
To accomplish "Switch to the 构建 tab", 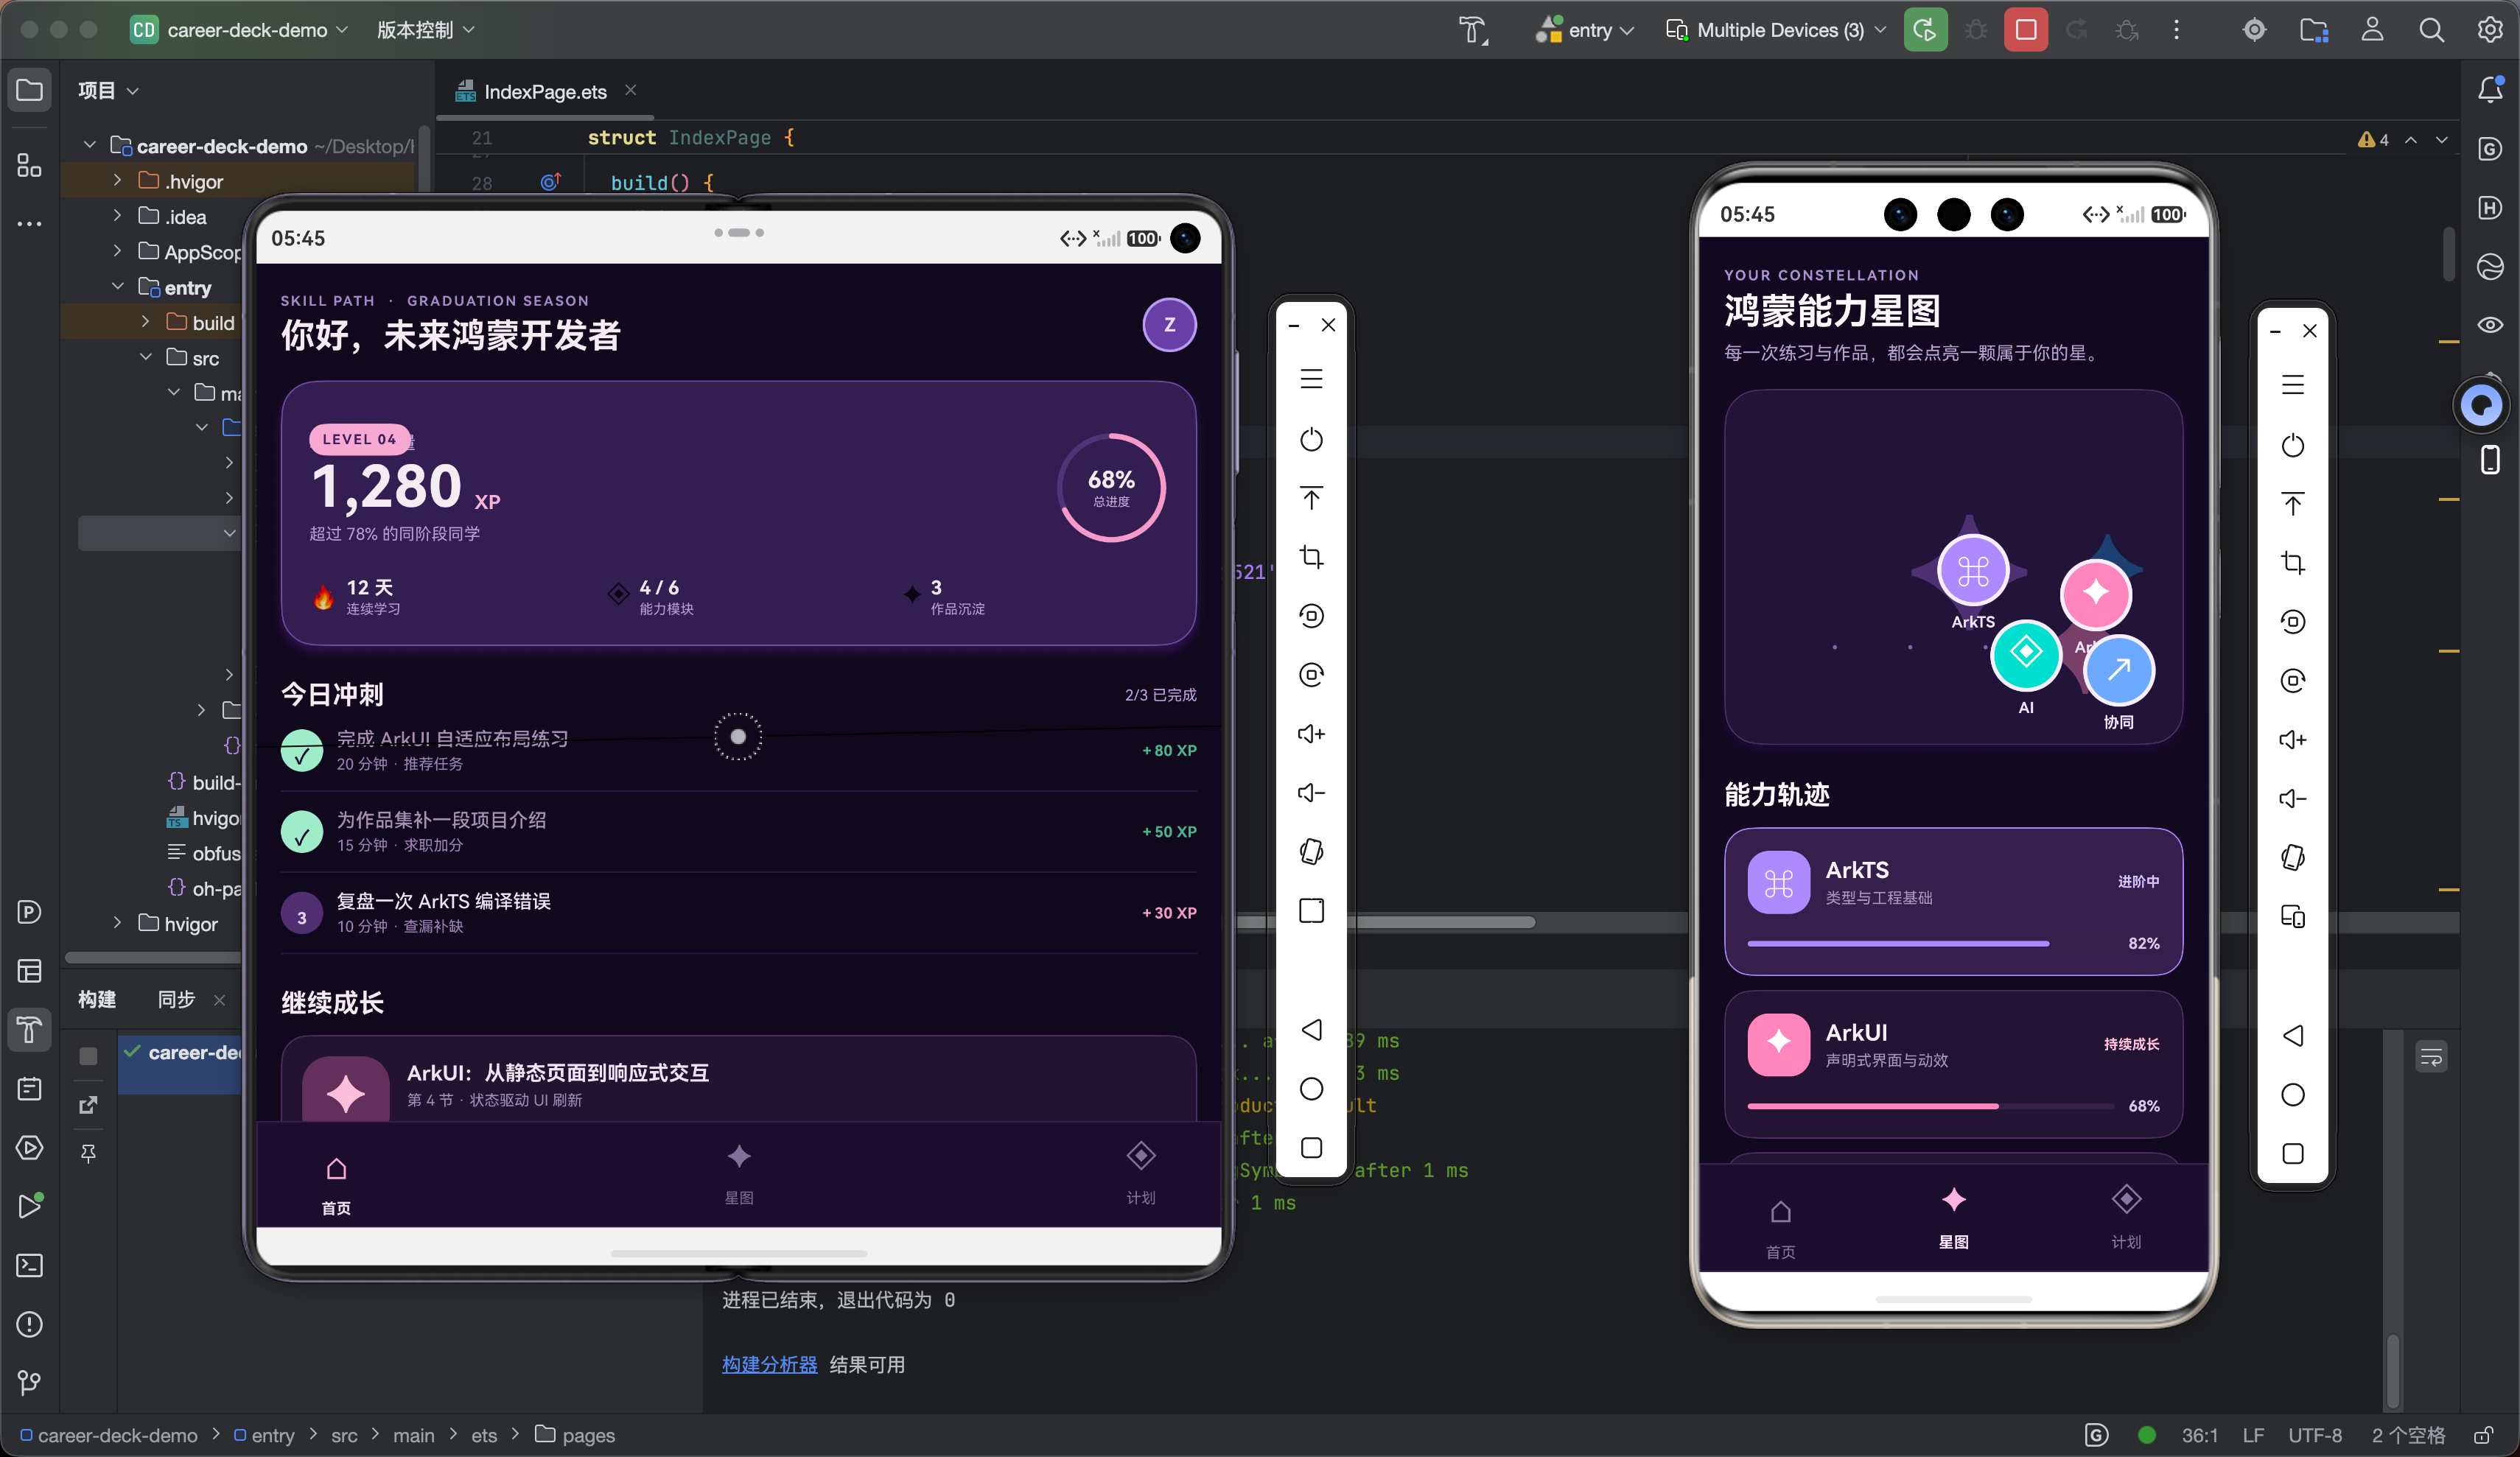I will pyautogui.click(x=97, y=999).
